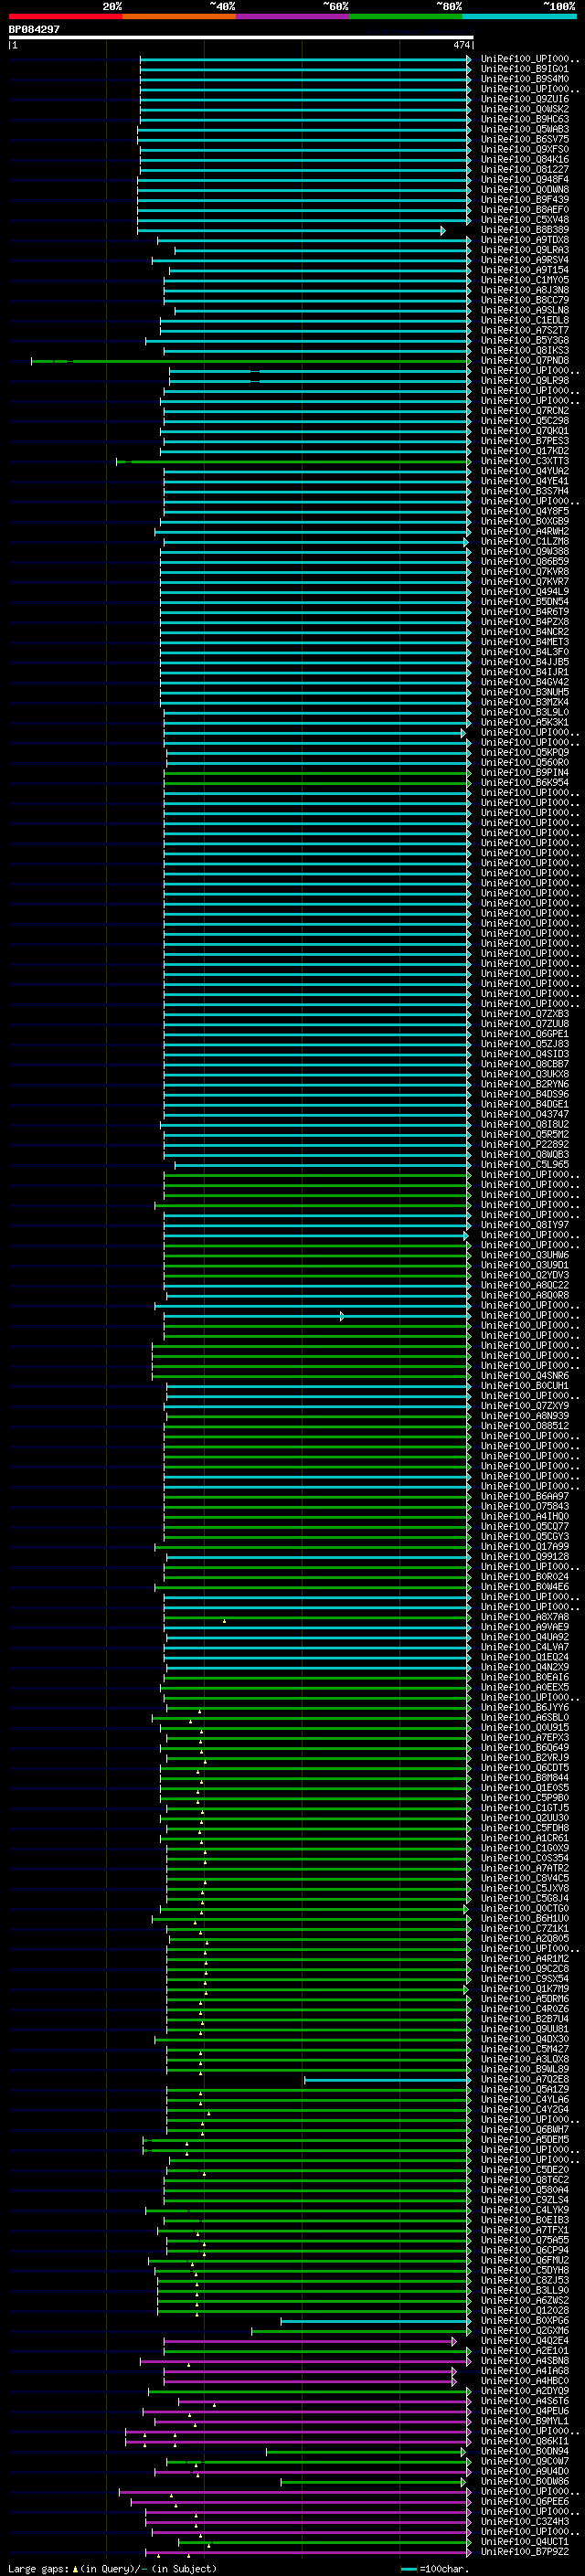The width and height of the screenshot is (585, 2576).
Task: Select label UniRef100_P22892
Action: pos(524,1144)
